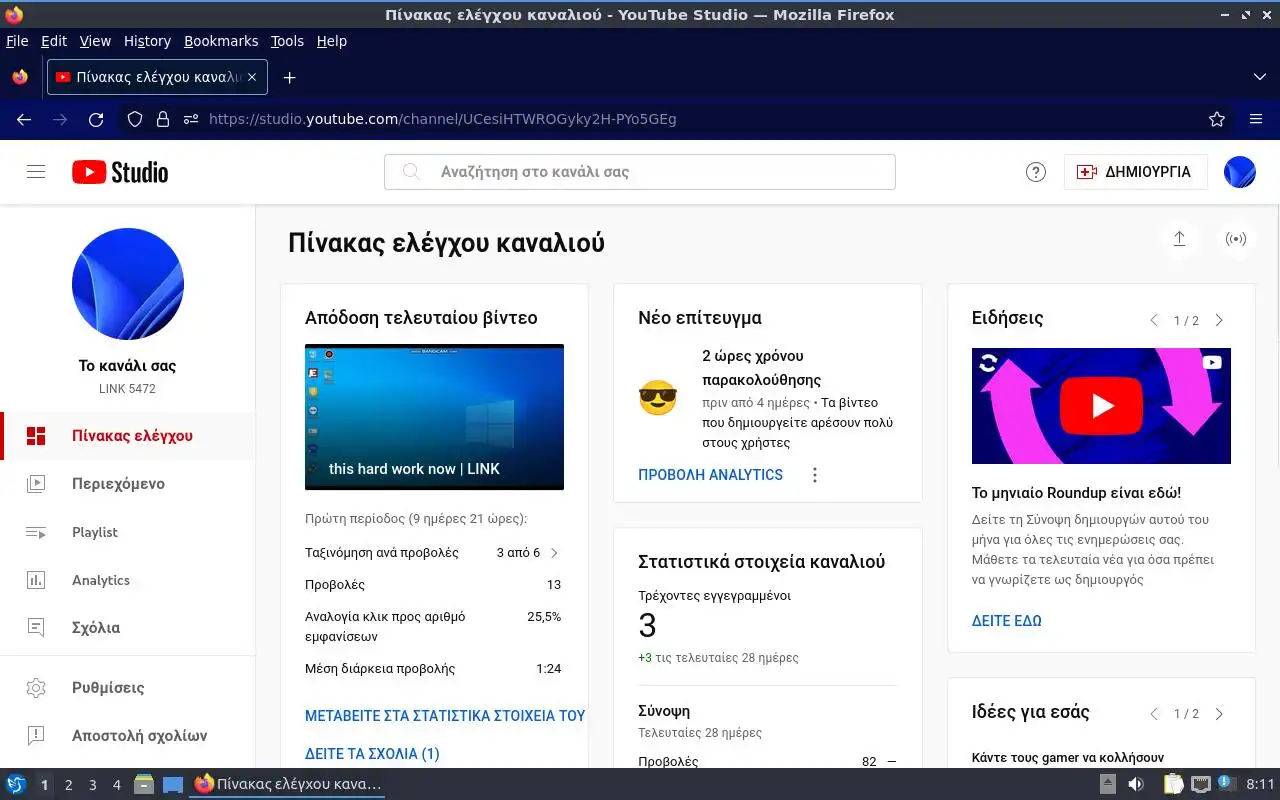Open Analytics in the sidebar
This screenshot has width=1280, height=800.
128,580
